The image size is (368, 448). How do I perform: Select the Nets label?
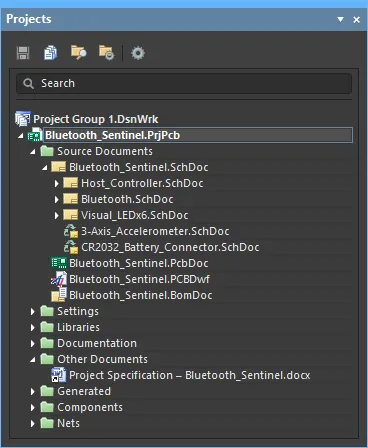click(68, 423)
